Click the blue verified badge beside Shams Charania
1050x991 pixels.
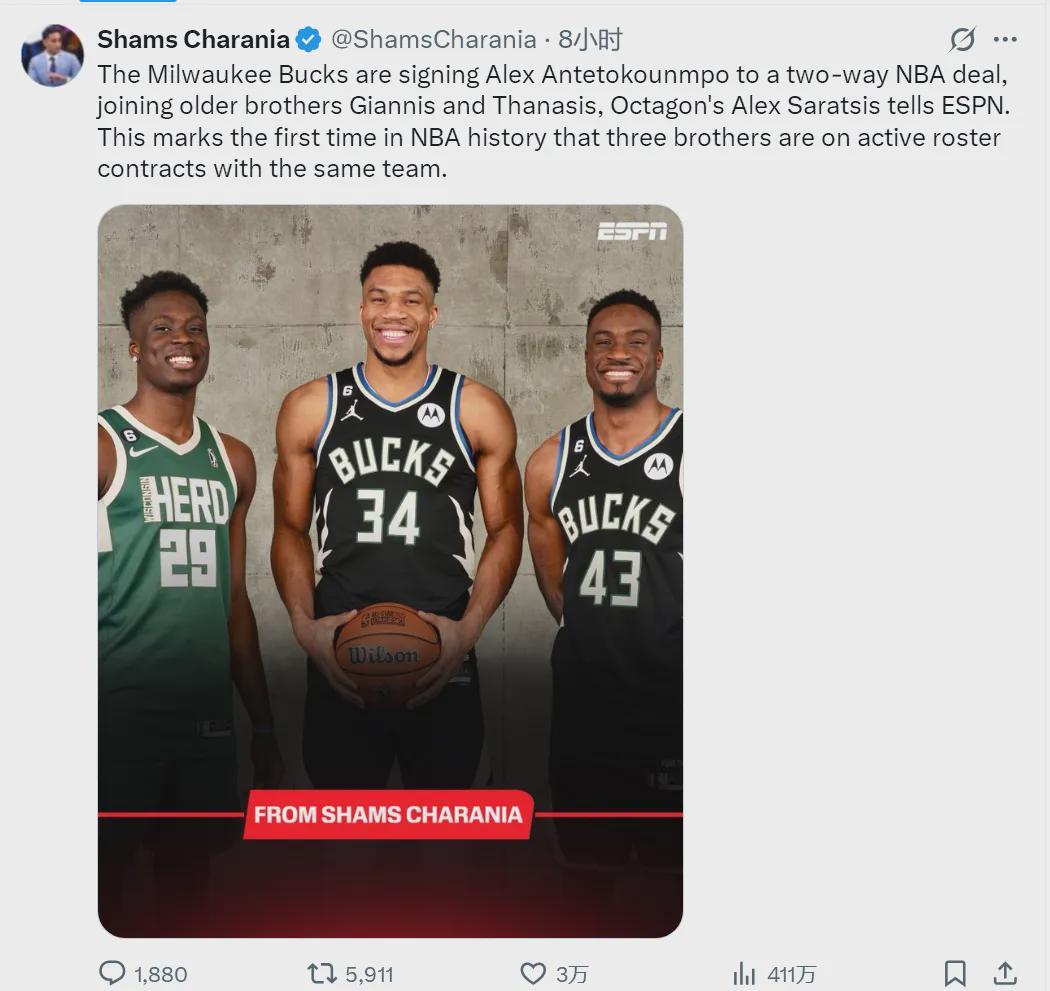[x=308, y=40]
